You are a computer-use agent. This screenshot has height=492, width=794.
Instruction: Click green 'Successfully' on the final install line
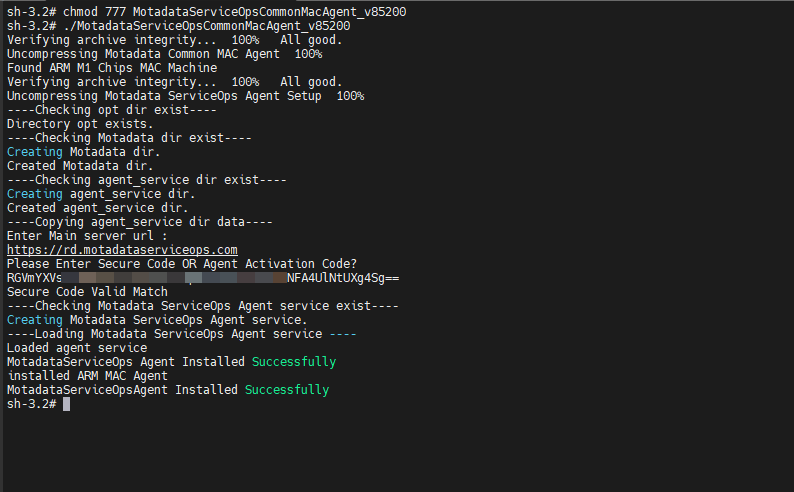click(286, 390)
